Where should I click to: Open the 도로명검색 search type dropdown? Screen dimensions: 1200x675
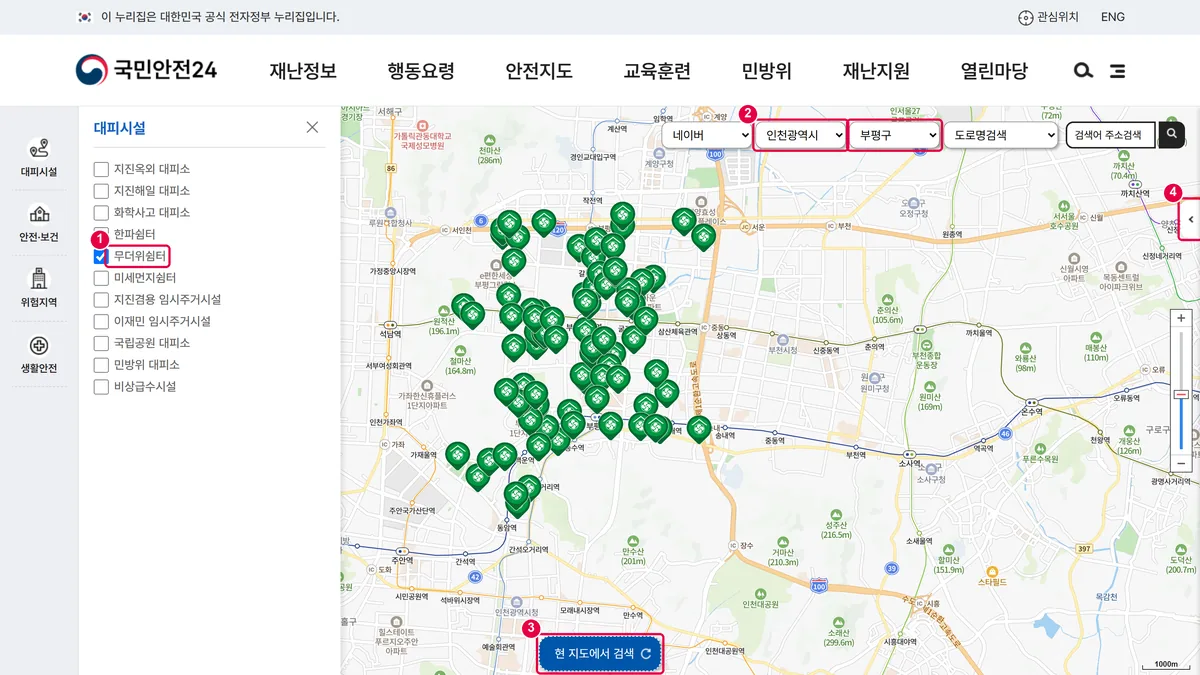[1000, 134]
